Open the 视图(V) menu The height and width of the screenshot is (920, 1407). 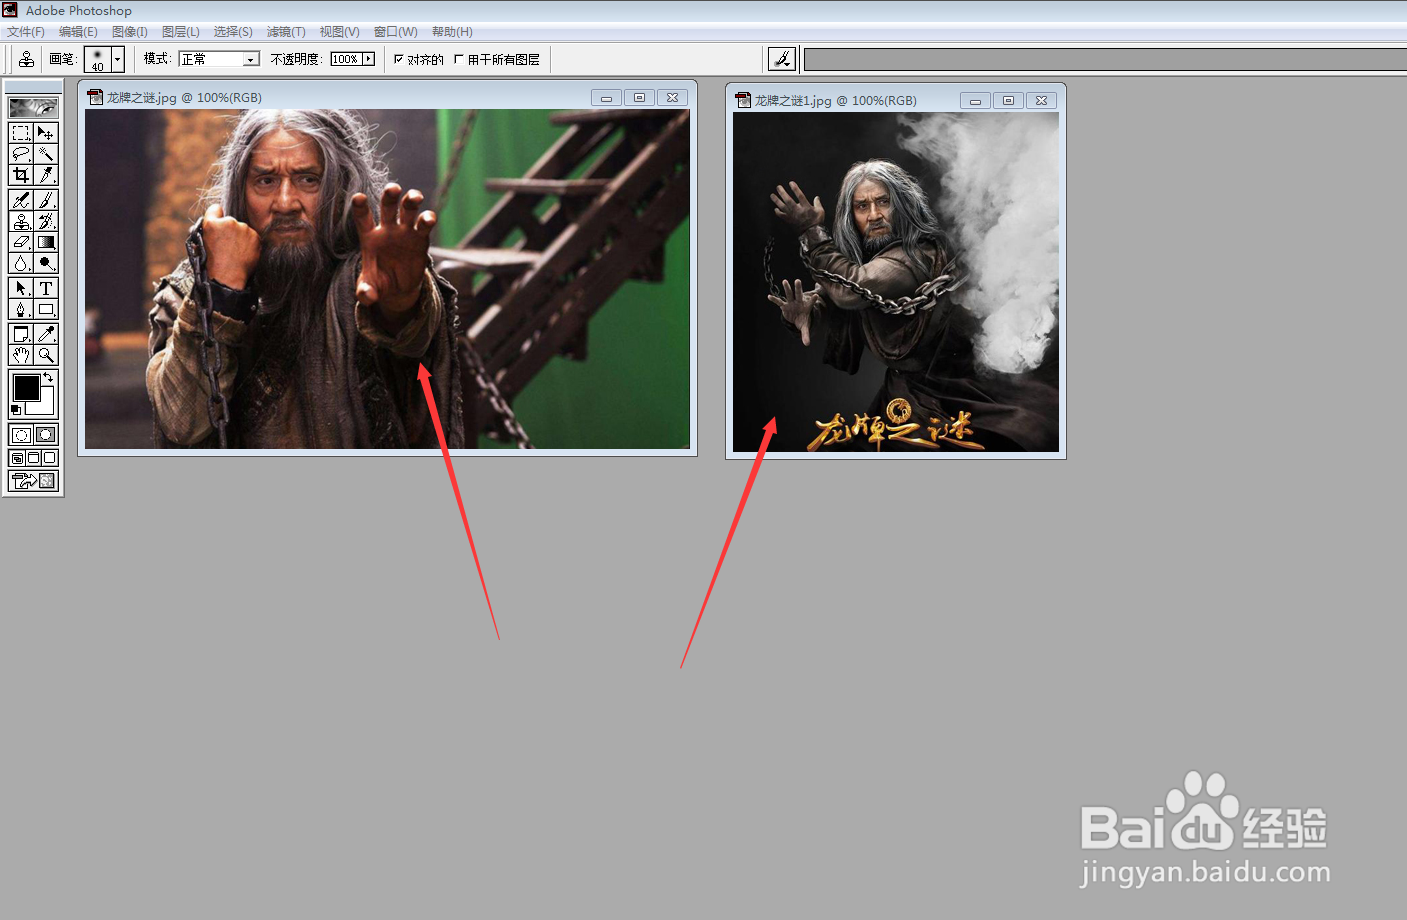(340, 32)
